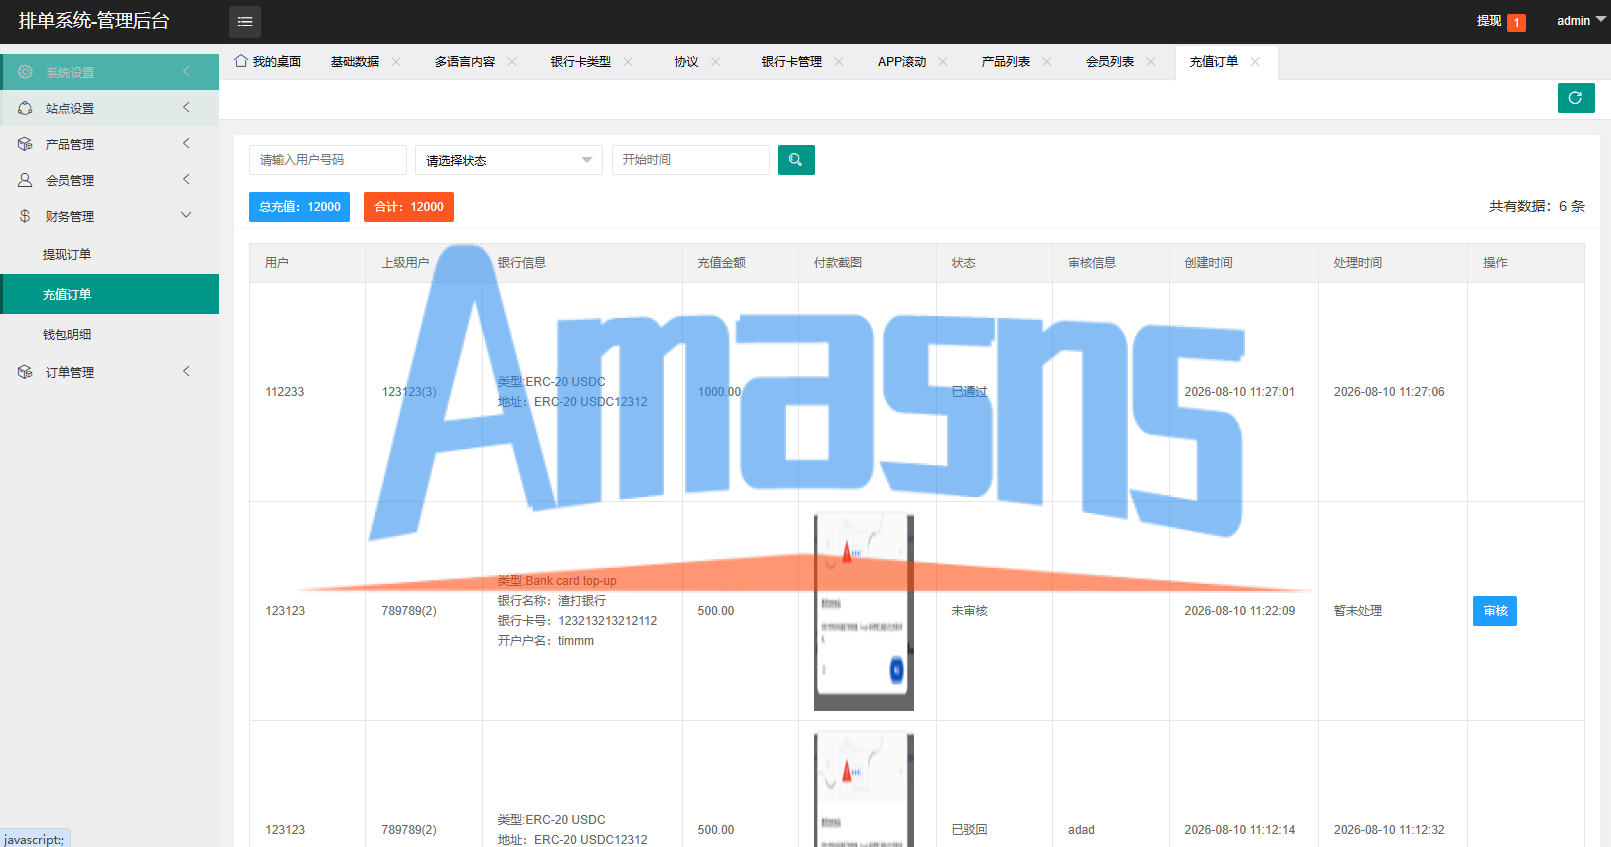Viewport: 1611px width, 847px height.
Task: Click the 开始时间 date field
Action: click(691, 160)
